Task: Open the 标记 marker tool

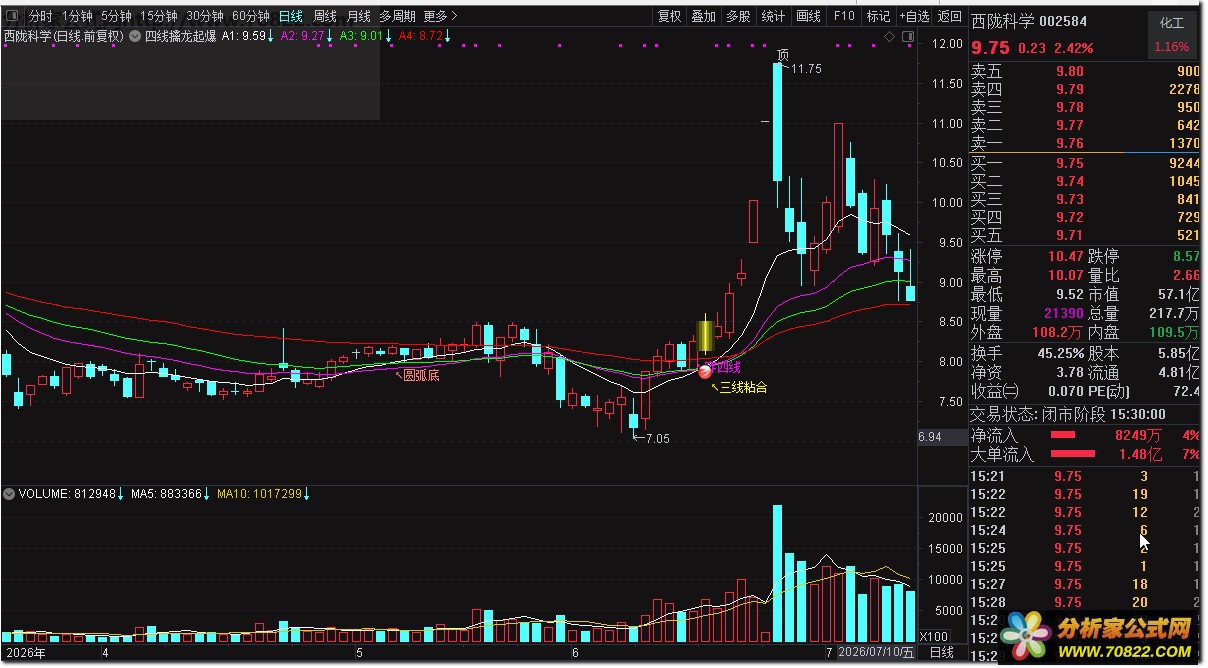Action: click(x=878, y=16)
